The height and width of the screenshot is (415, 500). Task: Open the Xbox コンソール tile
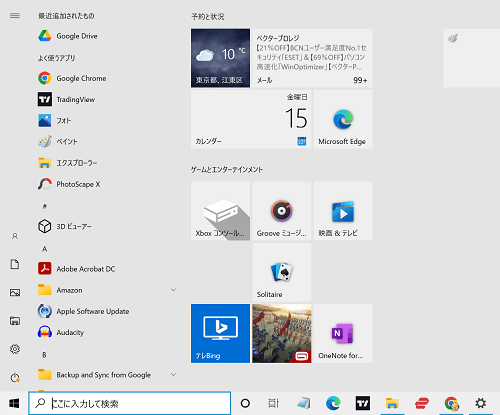click(220, 211)
